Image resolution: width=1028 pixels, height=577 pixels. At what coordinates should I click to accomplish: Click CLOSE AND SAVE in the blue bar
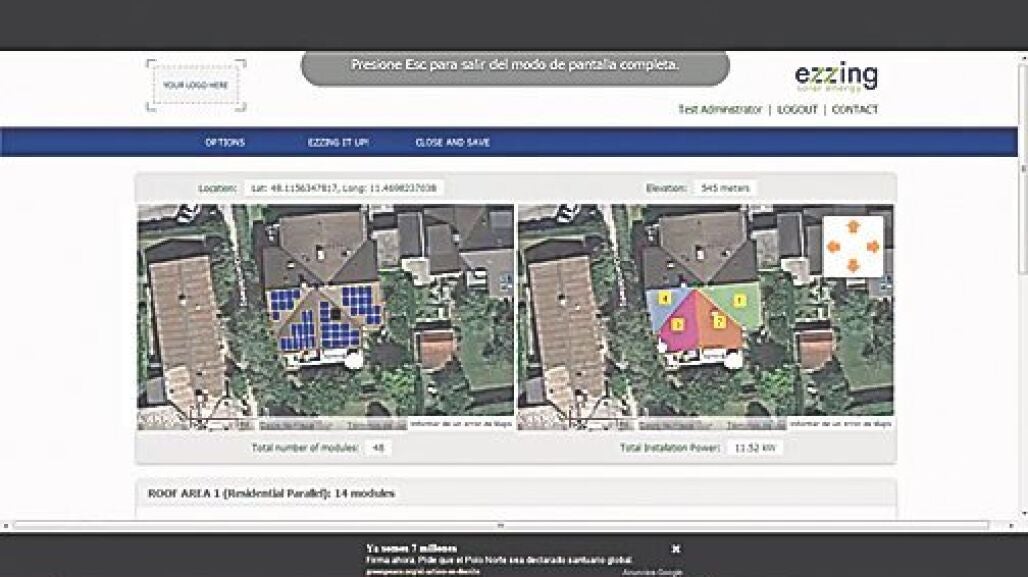pyautogui.click(x=452, y=143)
